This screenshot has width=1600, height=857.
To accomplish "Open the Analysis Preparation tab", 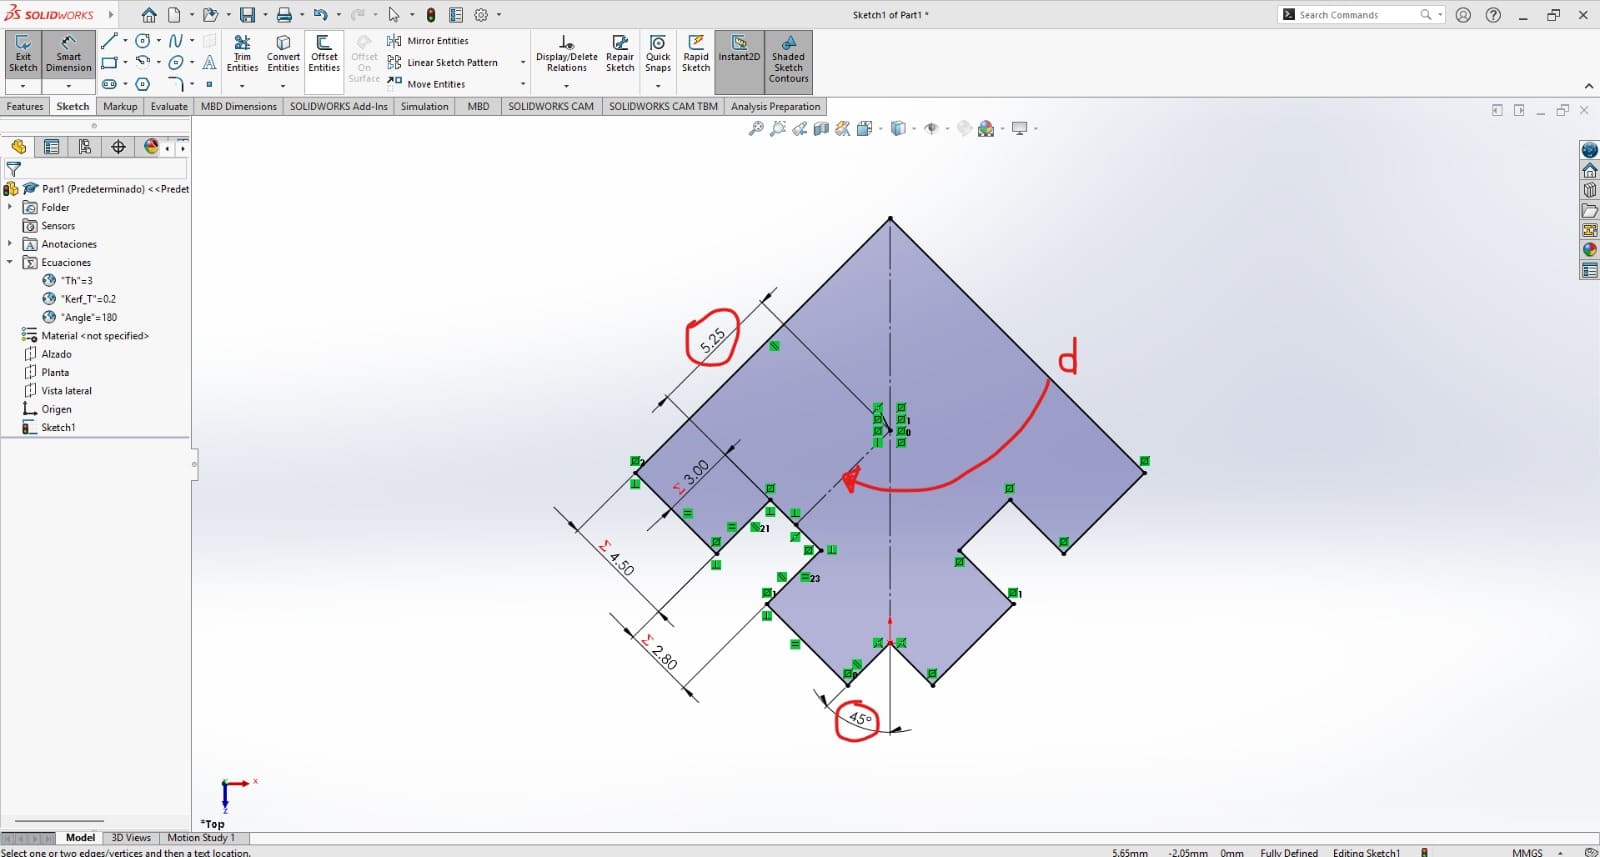I will [x=775, y=106].
